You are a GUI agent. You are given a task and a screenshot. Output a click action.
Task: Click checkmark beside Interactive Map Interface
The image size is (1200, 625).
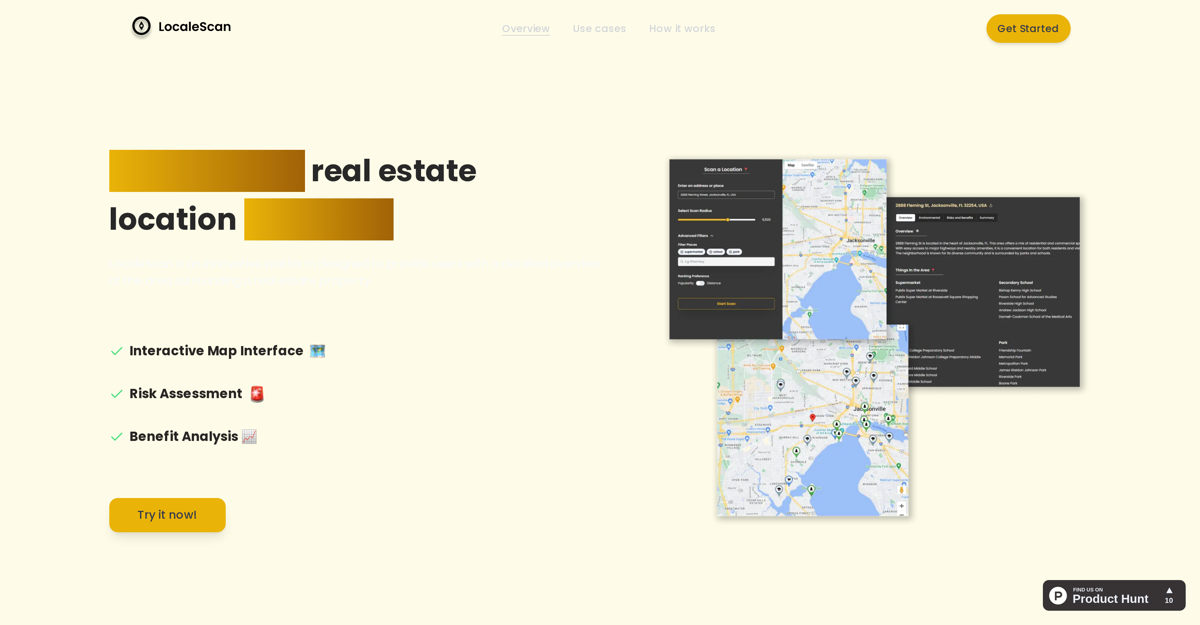tap(116, 351)
